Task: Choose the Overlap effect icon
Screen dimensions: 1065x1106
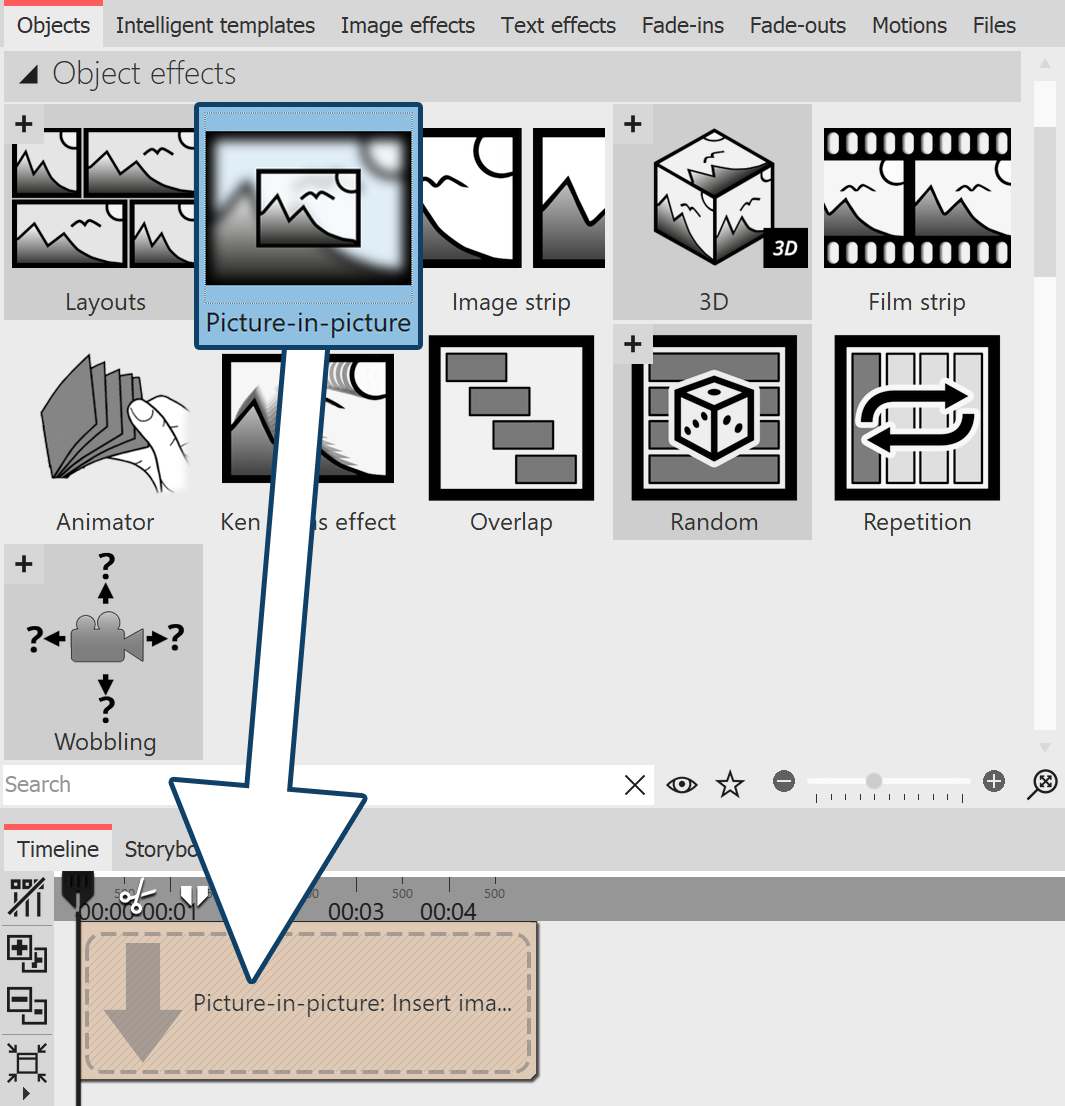Action: (x=511, y=420)
